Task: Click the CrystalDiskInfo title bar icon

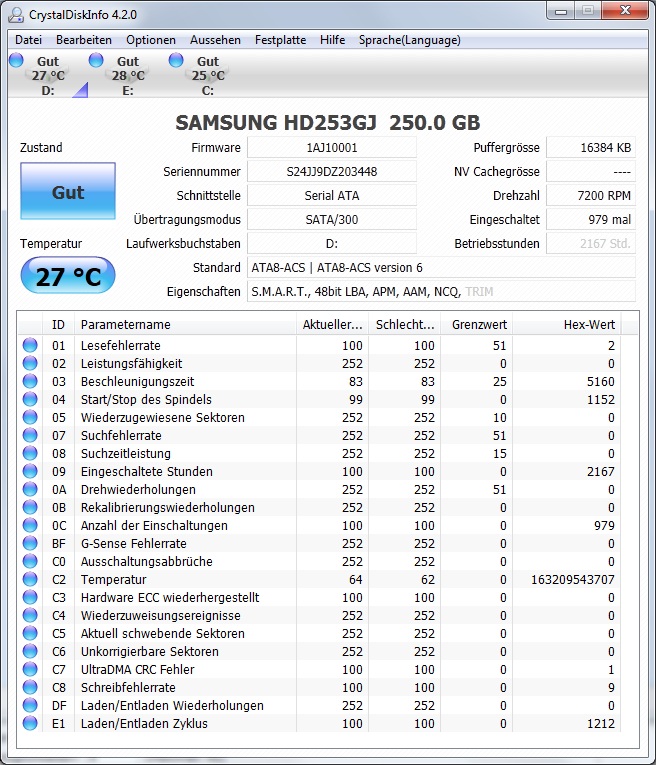Action: pyautogui.click(x=16, y=15)
